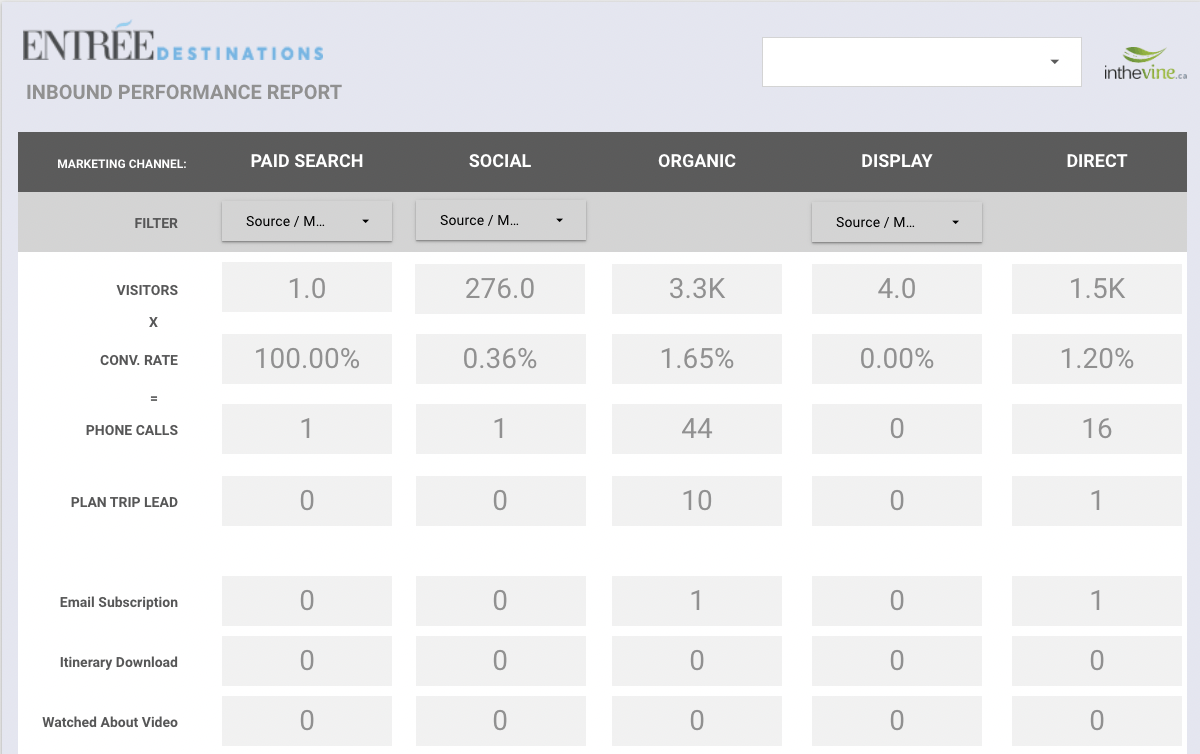Image resolution: width=1200 pixels, height=754 pixels.
Task: Click the Inbound Performance Report title
Action: point(184,93)
